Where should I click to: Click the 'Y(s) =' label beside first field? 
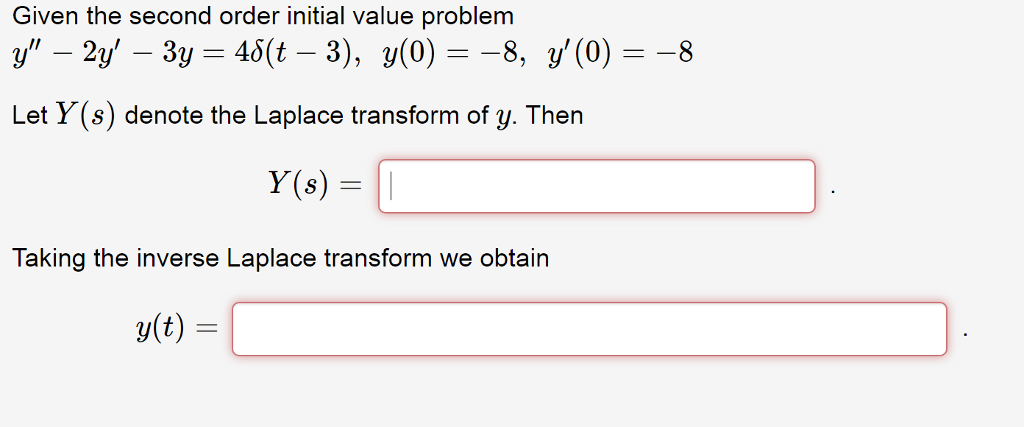[314, 184]
